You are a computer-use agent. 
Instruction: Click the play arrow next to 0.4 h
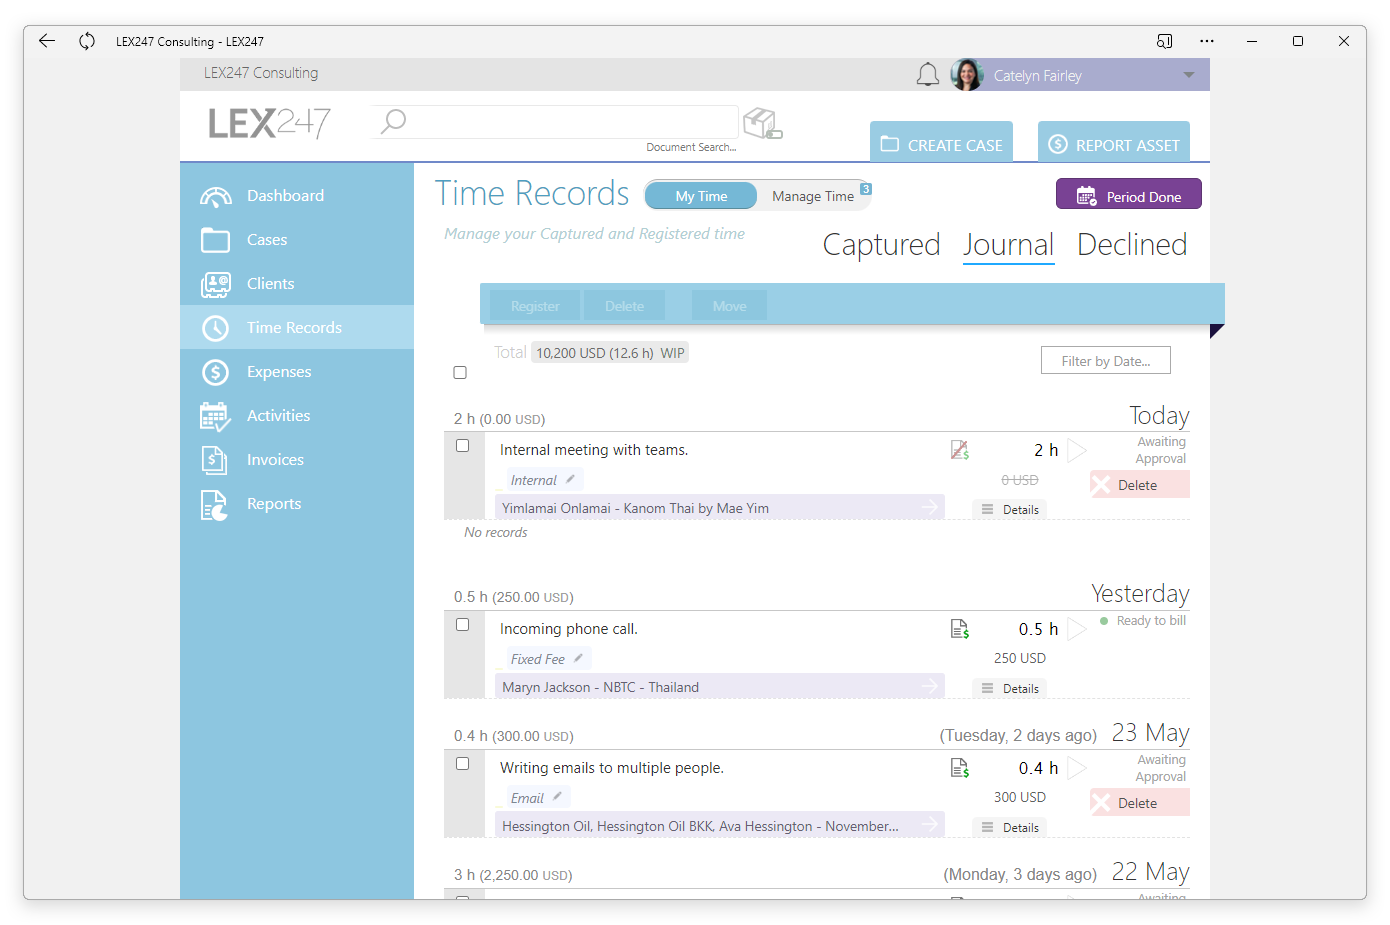[1077, 768]
